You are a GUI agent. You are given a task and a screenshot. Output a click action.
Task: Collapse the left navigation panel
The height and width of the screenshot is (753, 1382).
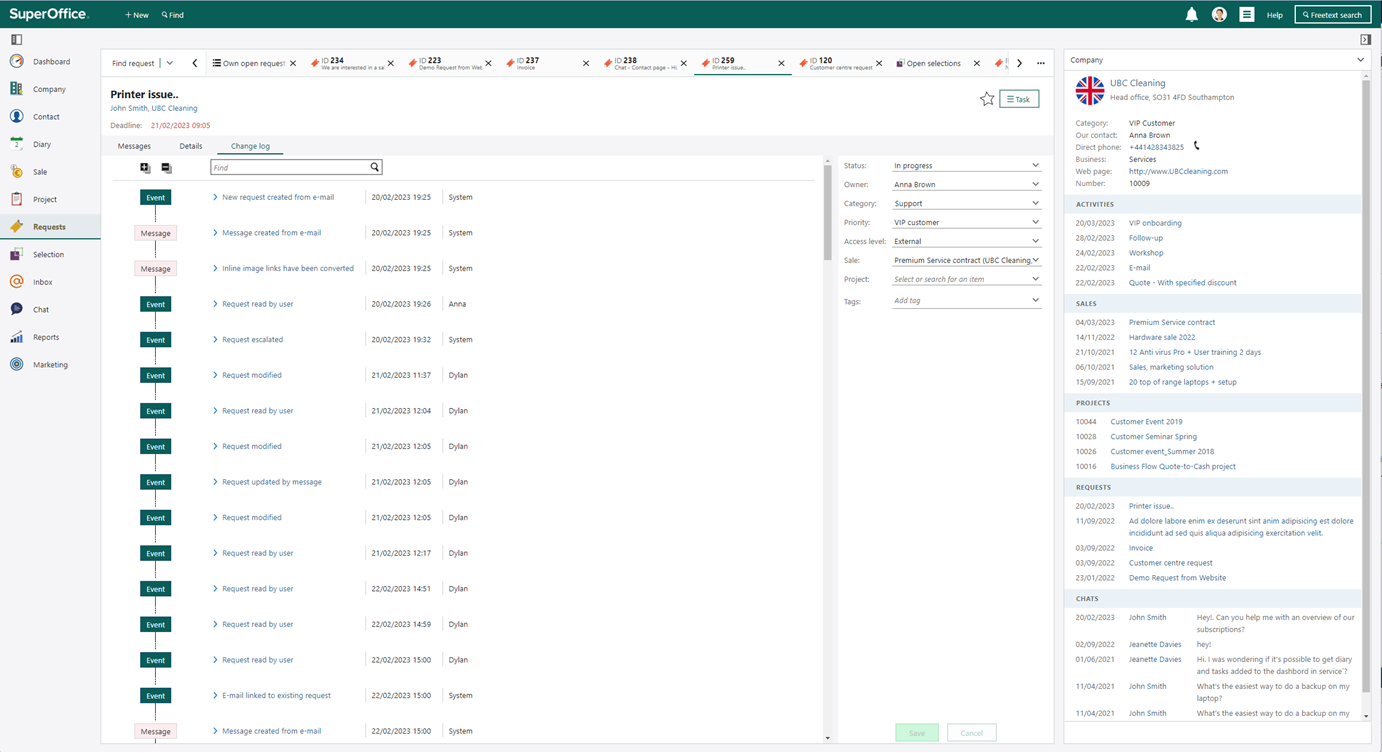point(16,40)
